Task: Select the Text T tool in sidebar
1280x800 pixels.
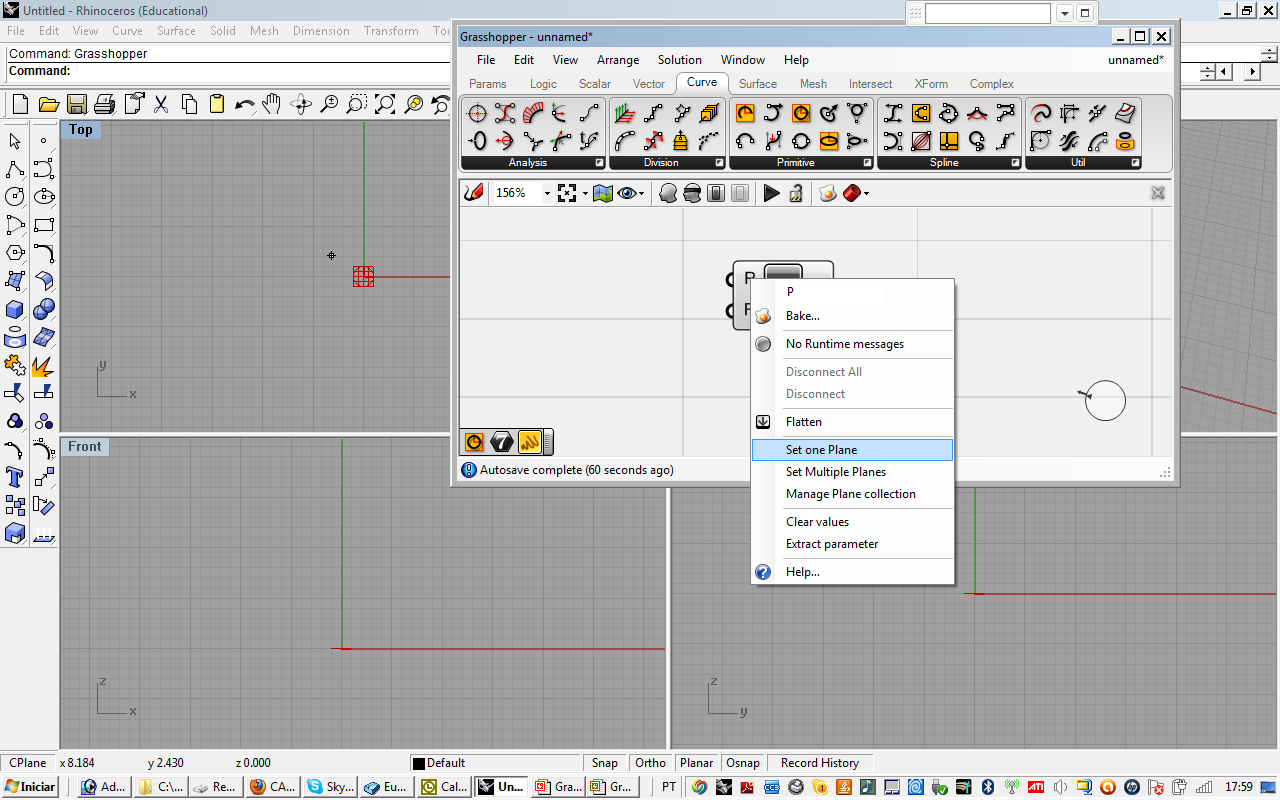Action: [x=15, y=478]
